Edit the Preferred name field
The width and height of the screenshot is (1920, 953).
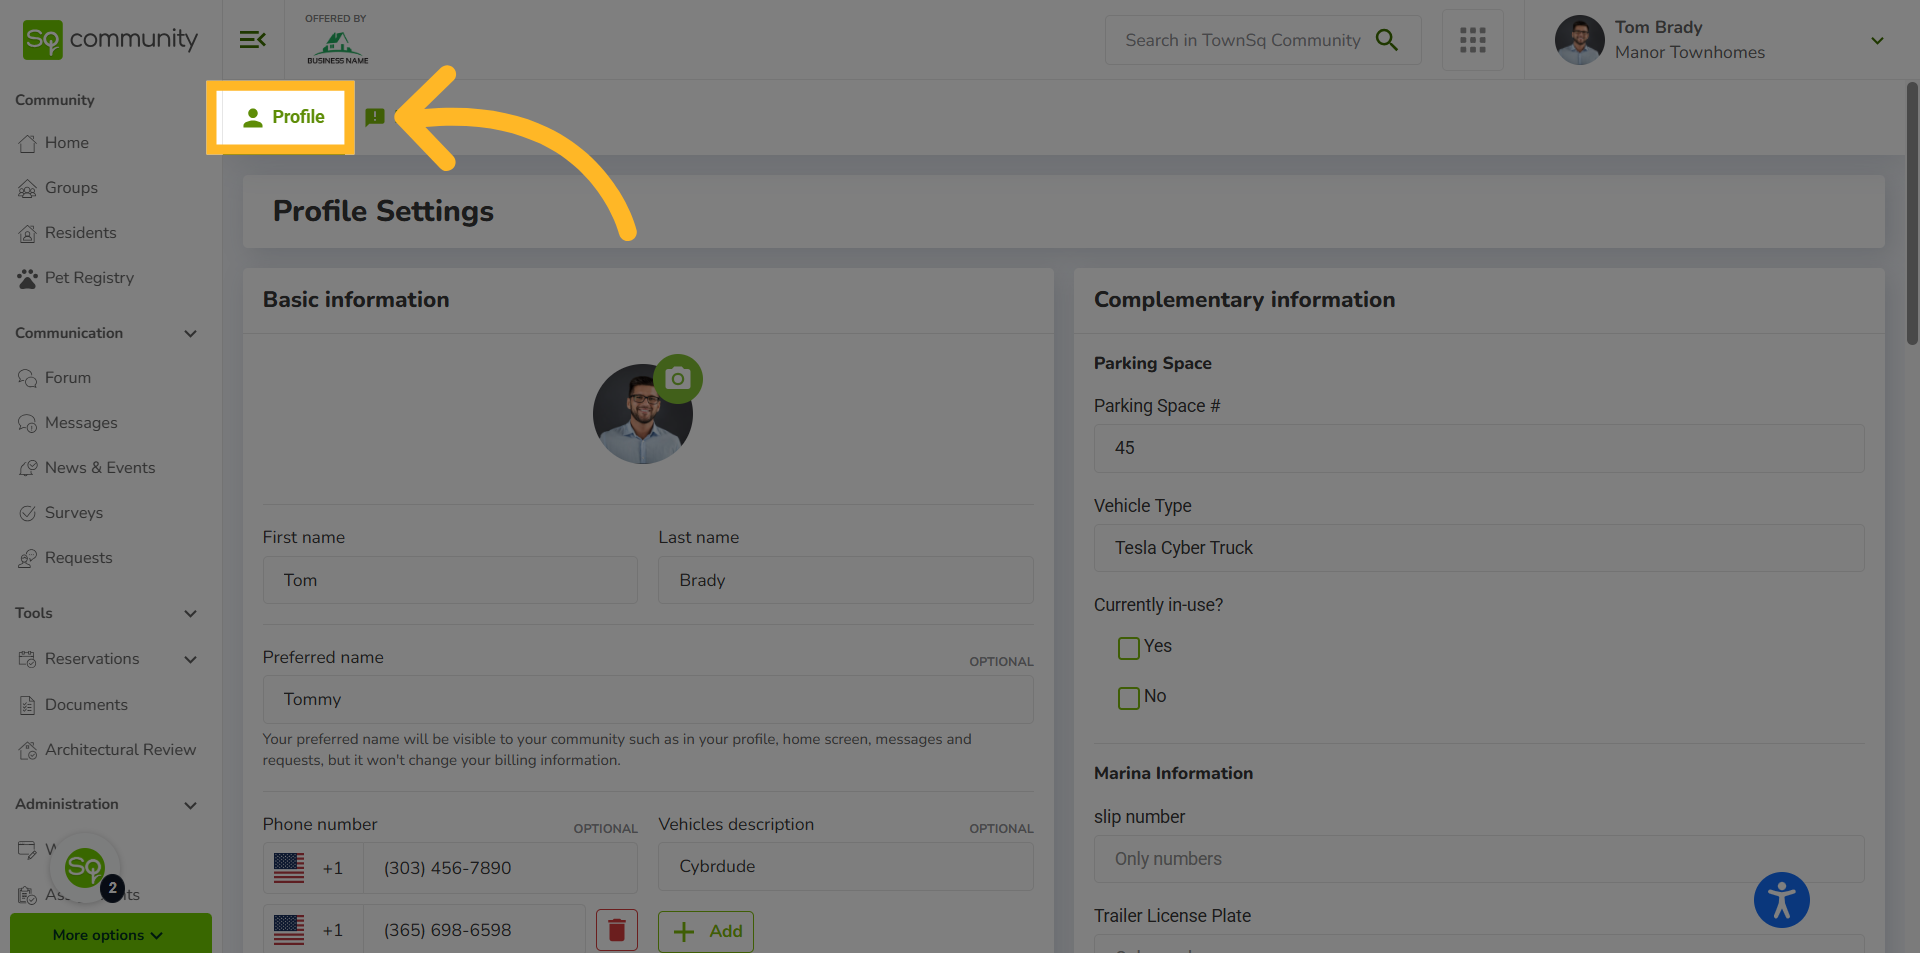[x=648, y=700]
